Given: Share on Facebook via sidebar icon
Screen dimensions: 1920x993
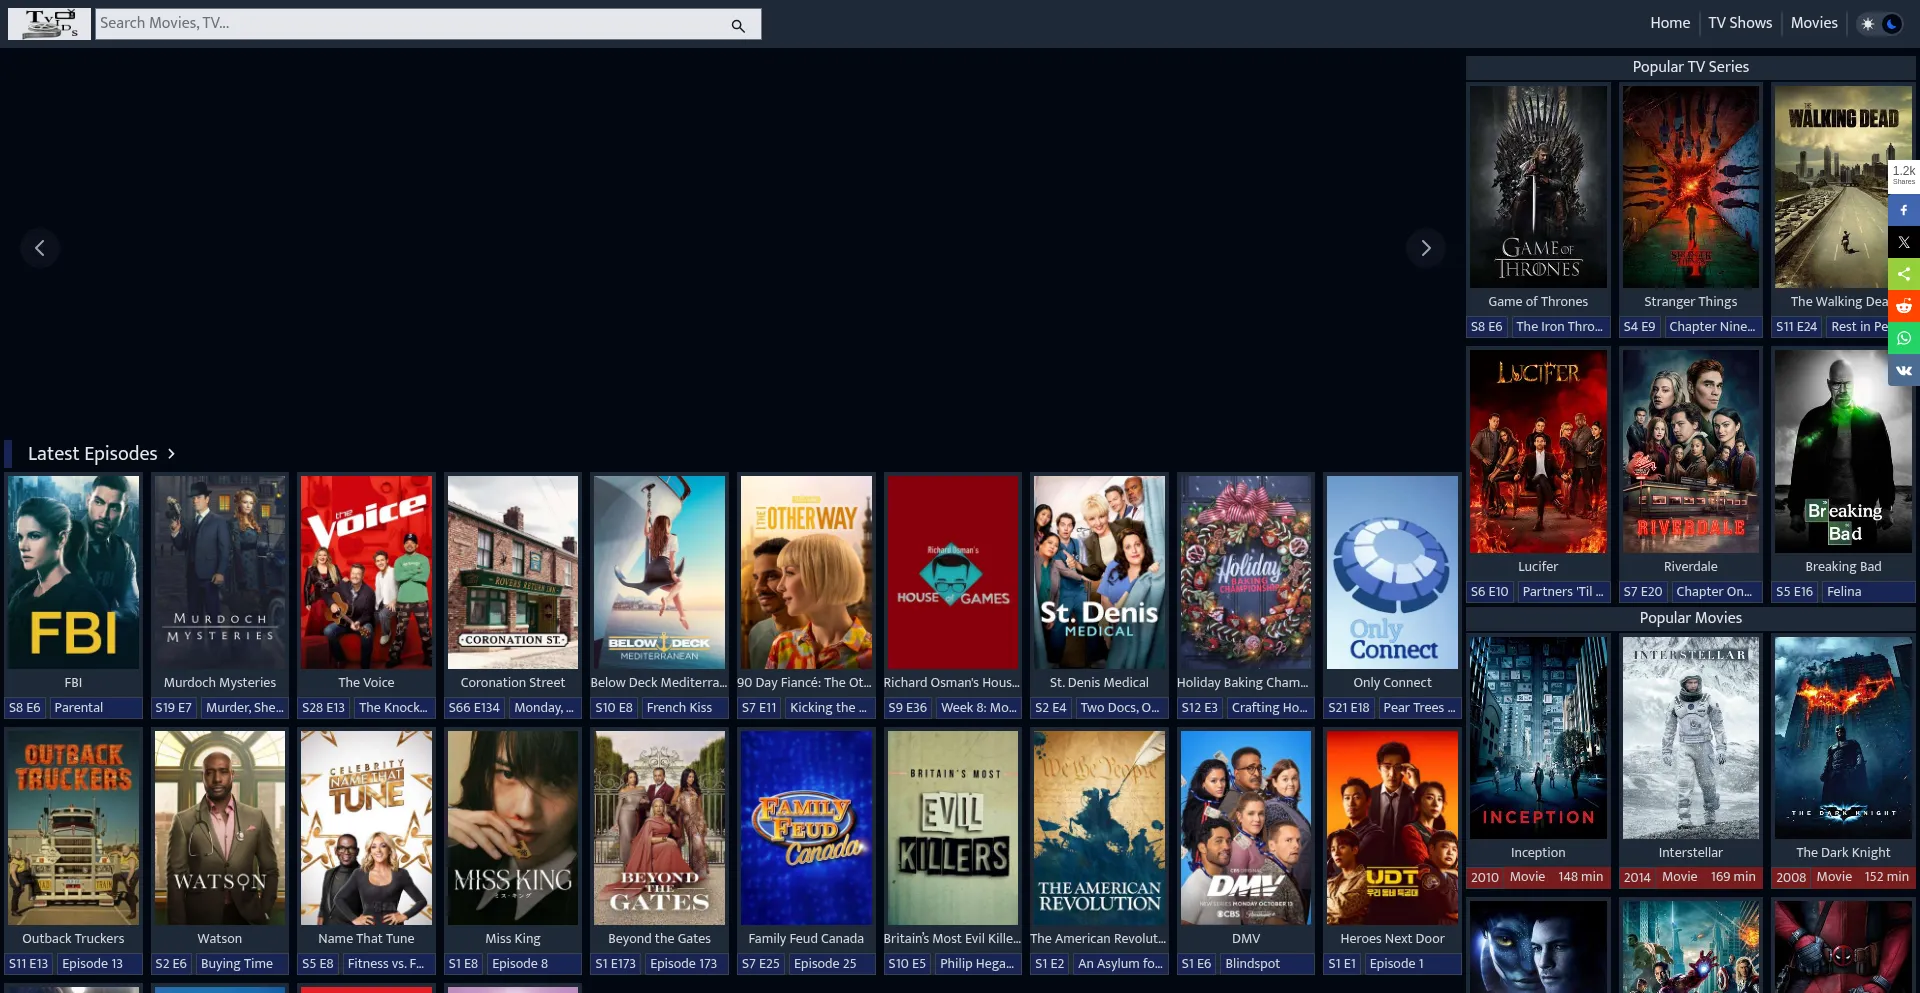Looking at the screenshot, I should pyautogui.click(x=1904, y=210).
